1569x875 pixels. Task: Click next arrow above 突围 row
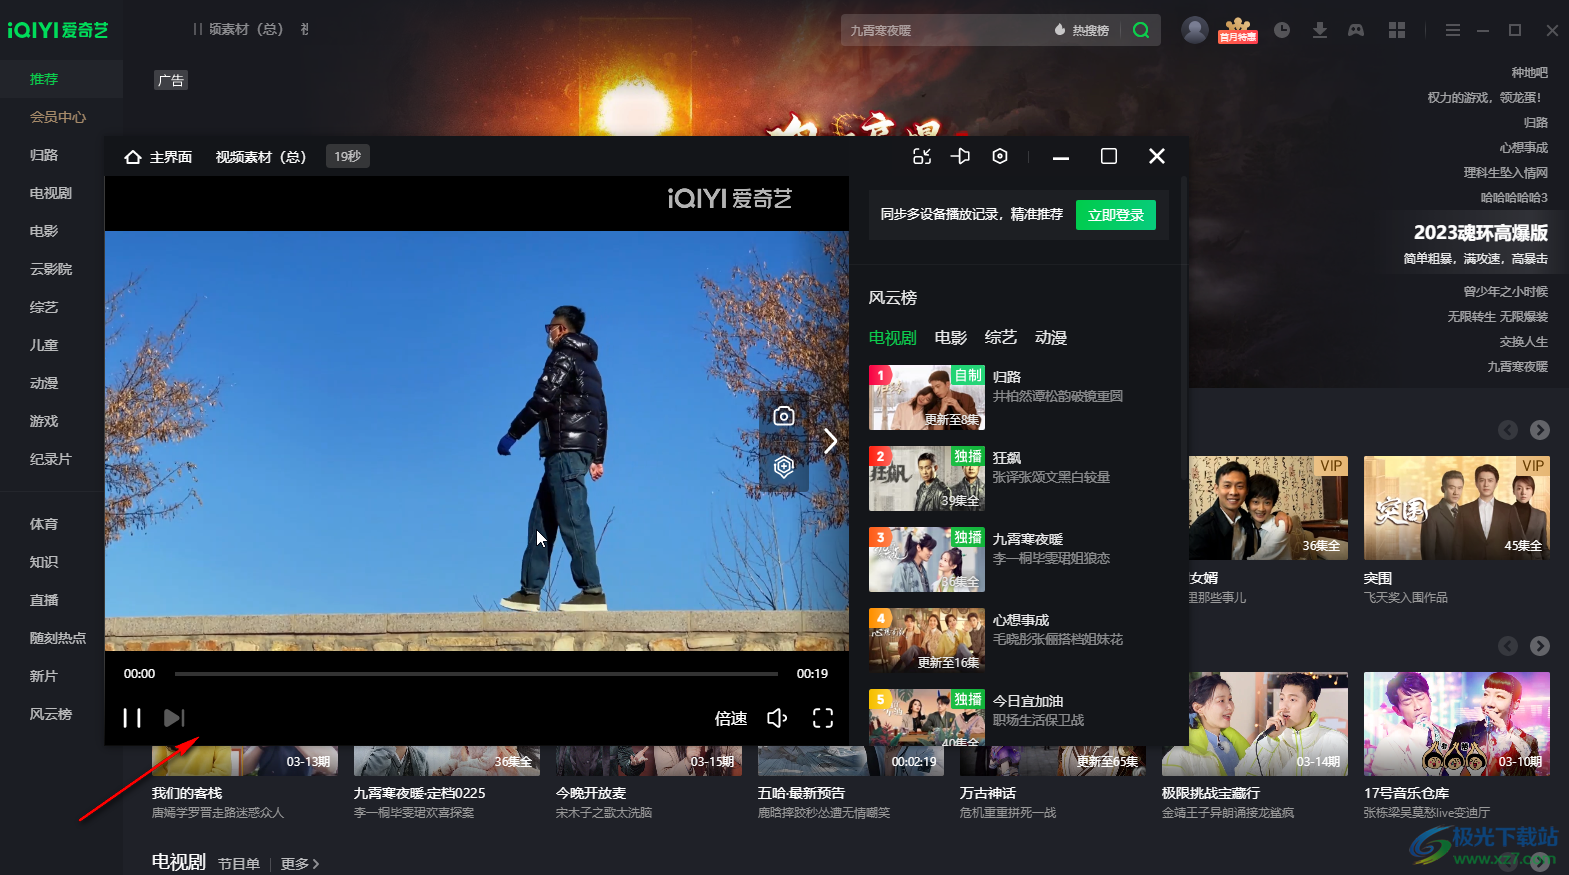coord(1540,430)
